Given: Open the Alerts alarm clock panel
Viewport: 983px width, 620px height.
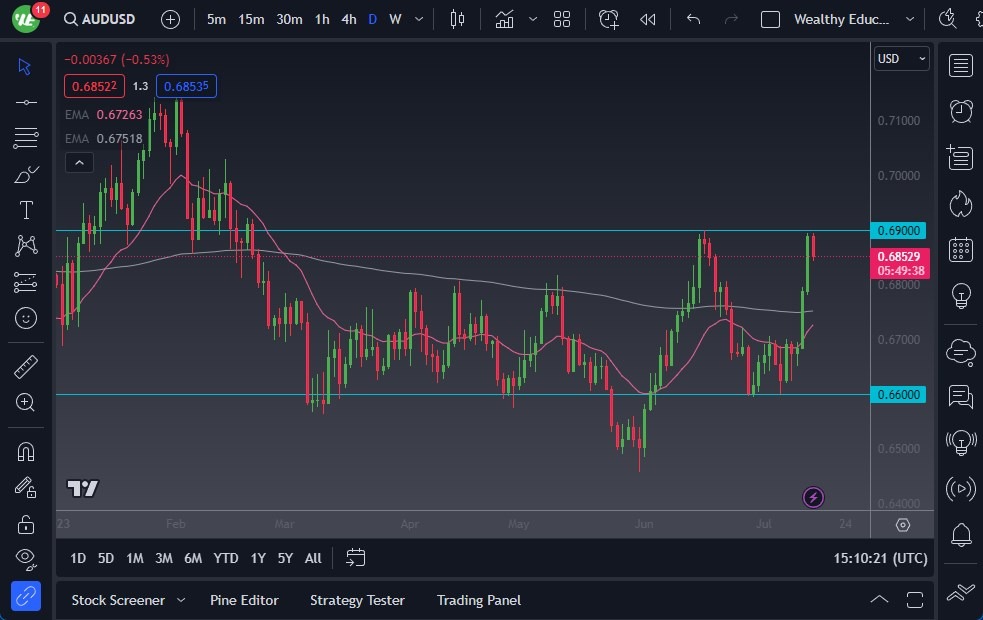Looking at the screenshot, I should (961, 111).
